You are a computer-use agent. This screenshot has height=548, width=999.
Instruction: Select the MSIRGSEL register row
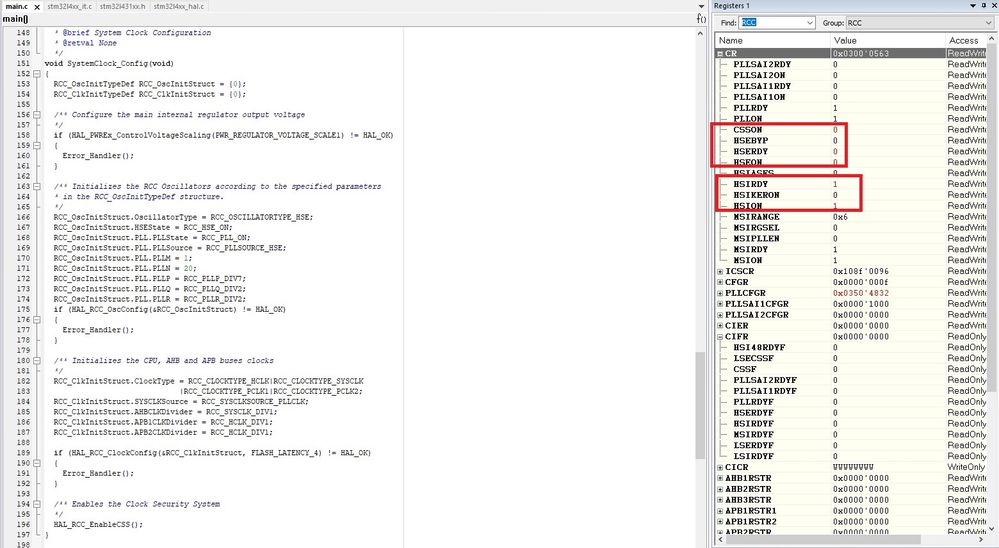[851, 227]
